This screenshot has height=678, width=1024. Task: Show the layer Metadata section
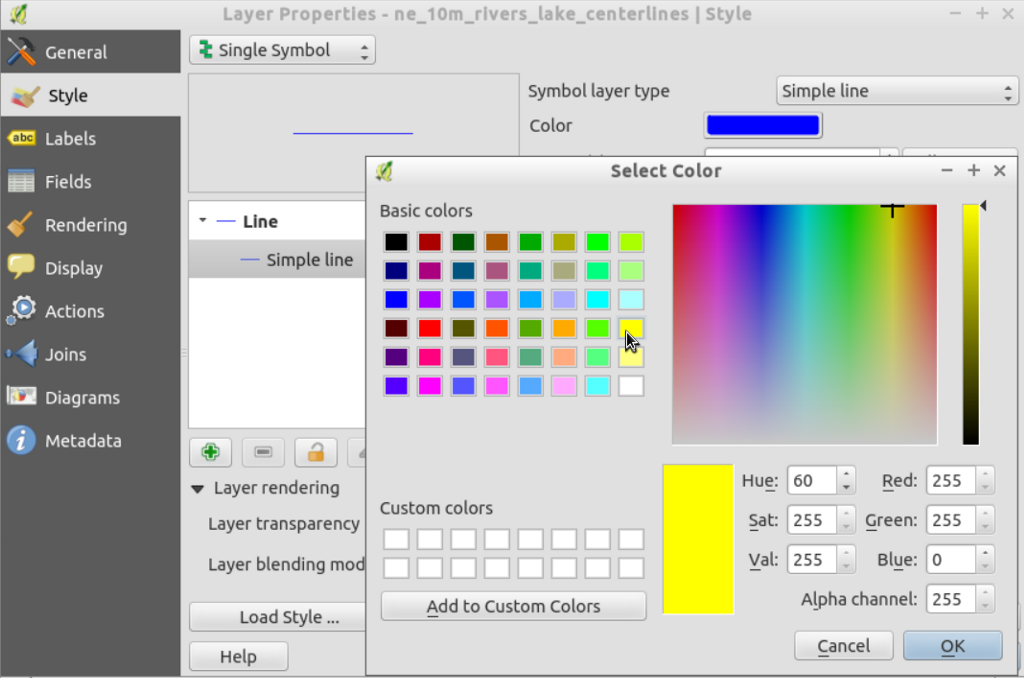pos(82,440)
